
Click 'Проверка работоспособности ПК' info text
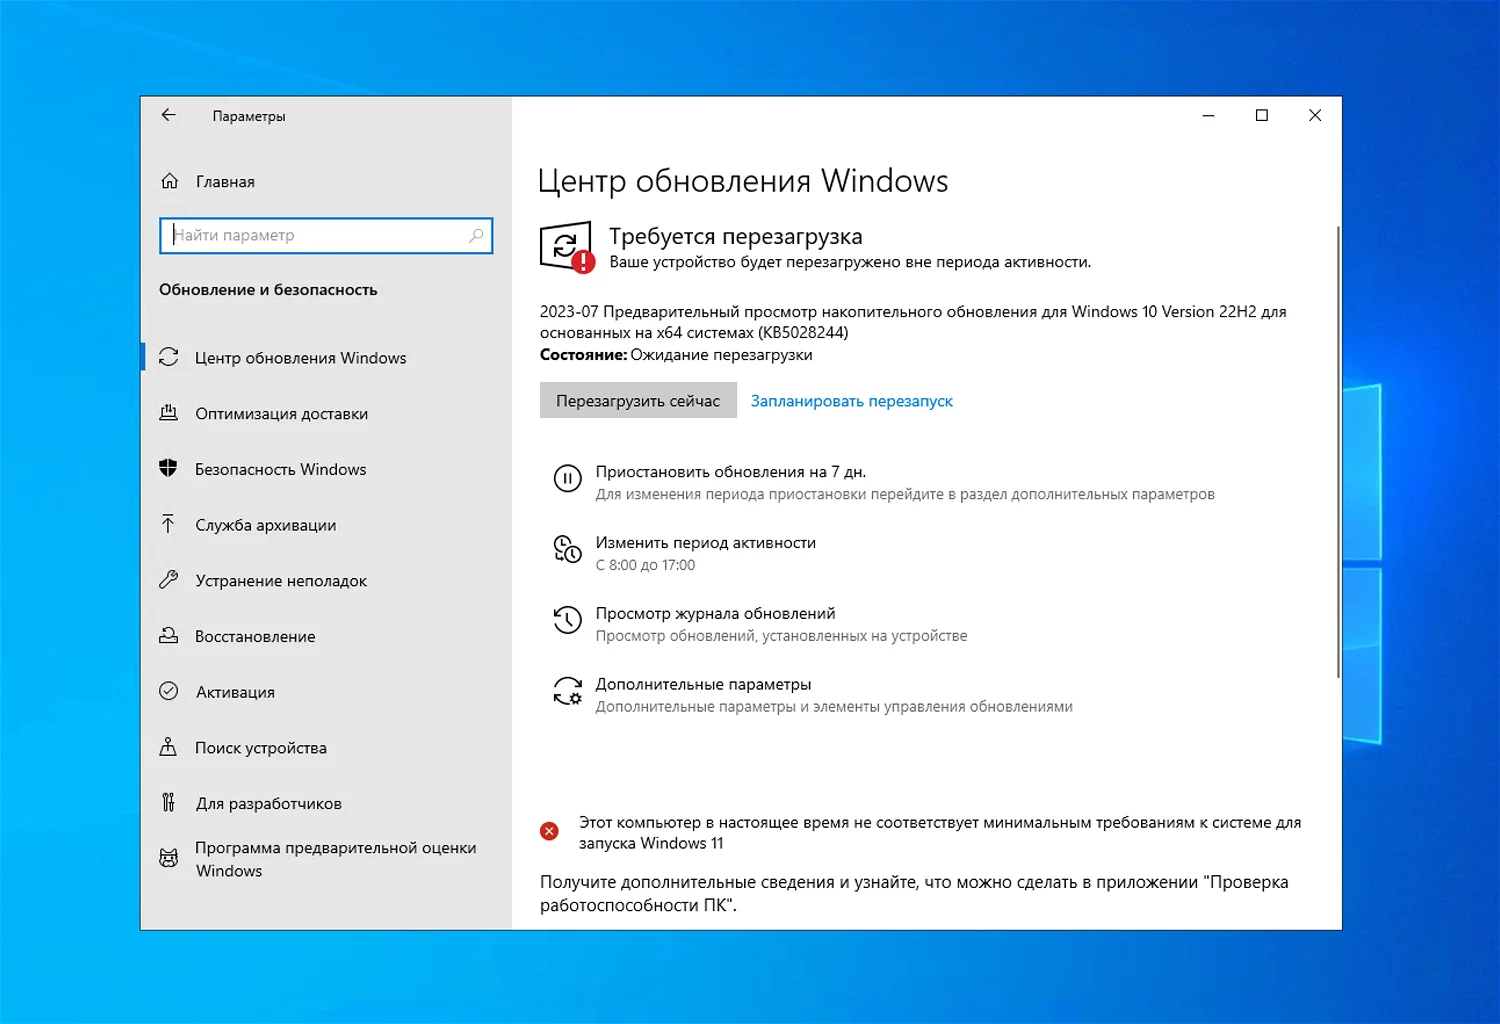click(x=914, y=893)
